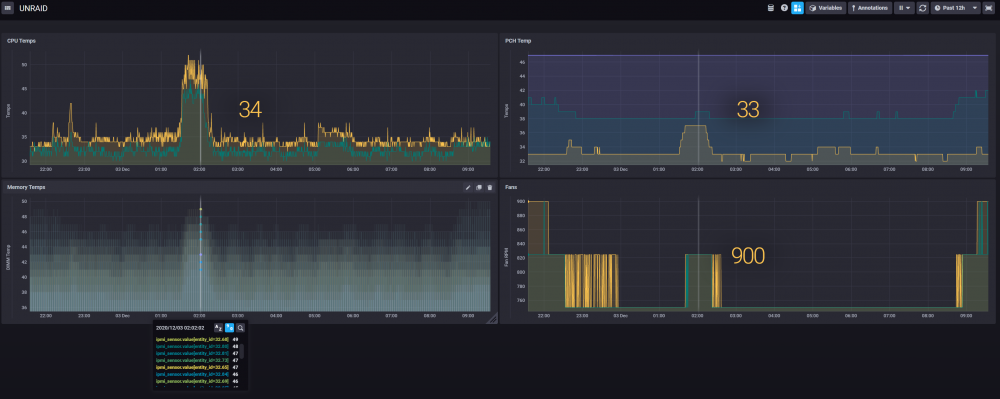Open the Past 12h time range dropdown
This screenshot has width=1000, height=399.
(955, 8)
